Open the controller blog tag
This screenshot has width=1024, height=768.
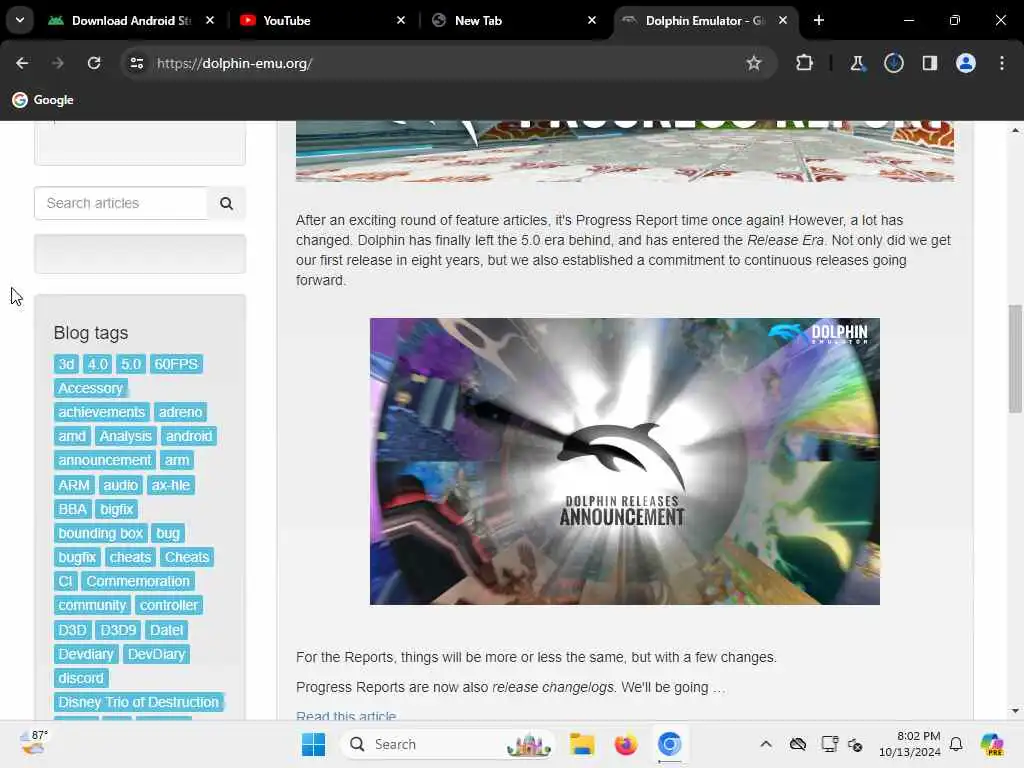point(168,605)
